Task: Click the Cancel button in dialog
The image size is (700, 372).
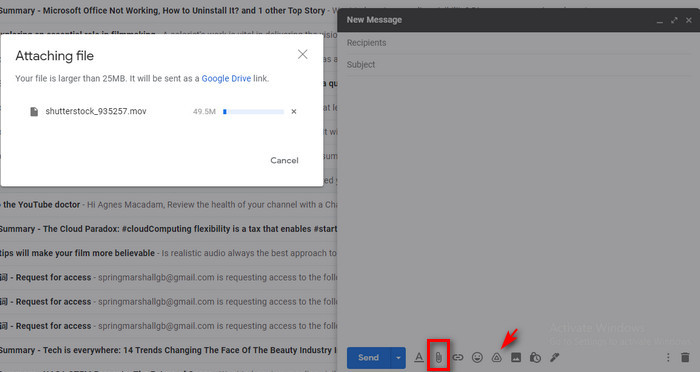Action: point(284,160)
